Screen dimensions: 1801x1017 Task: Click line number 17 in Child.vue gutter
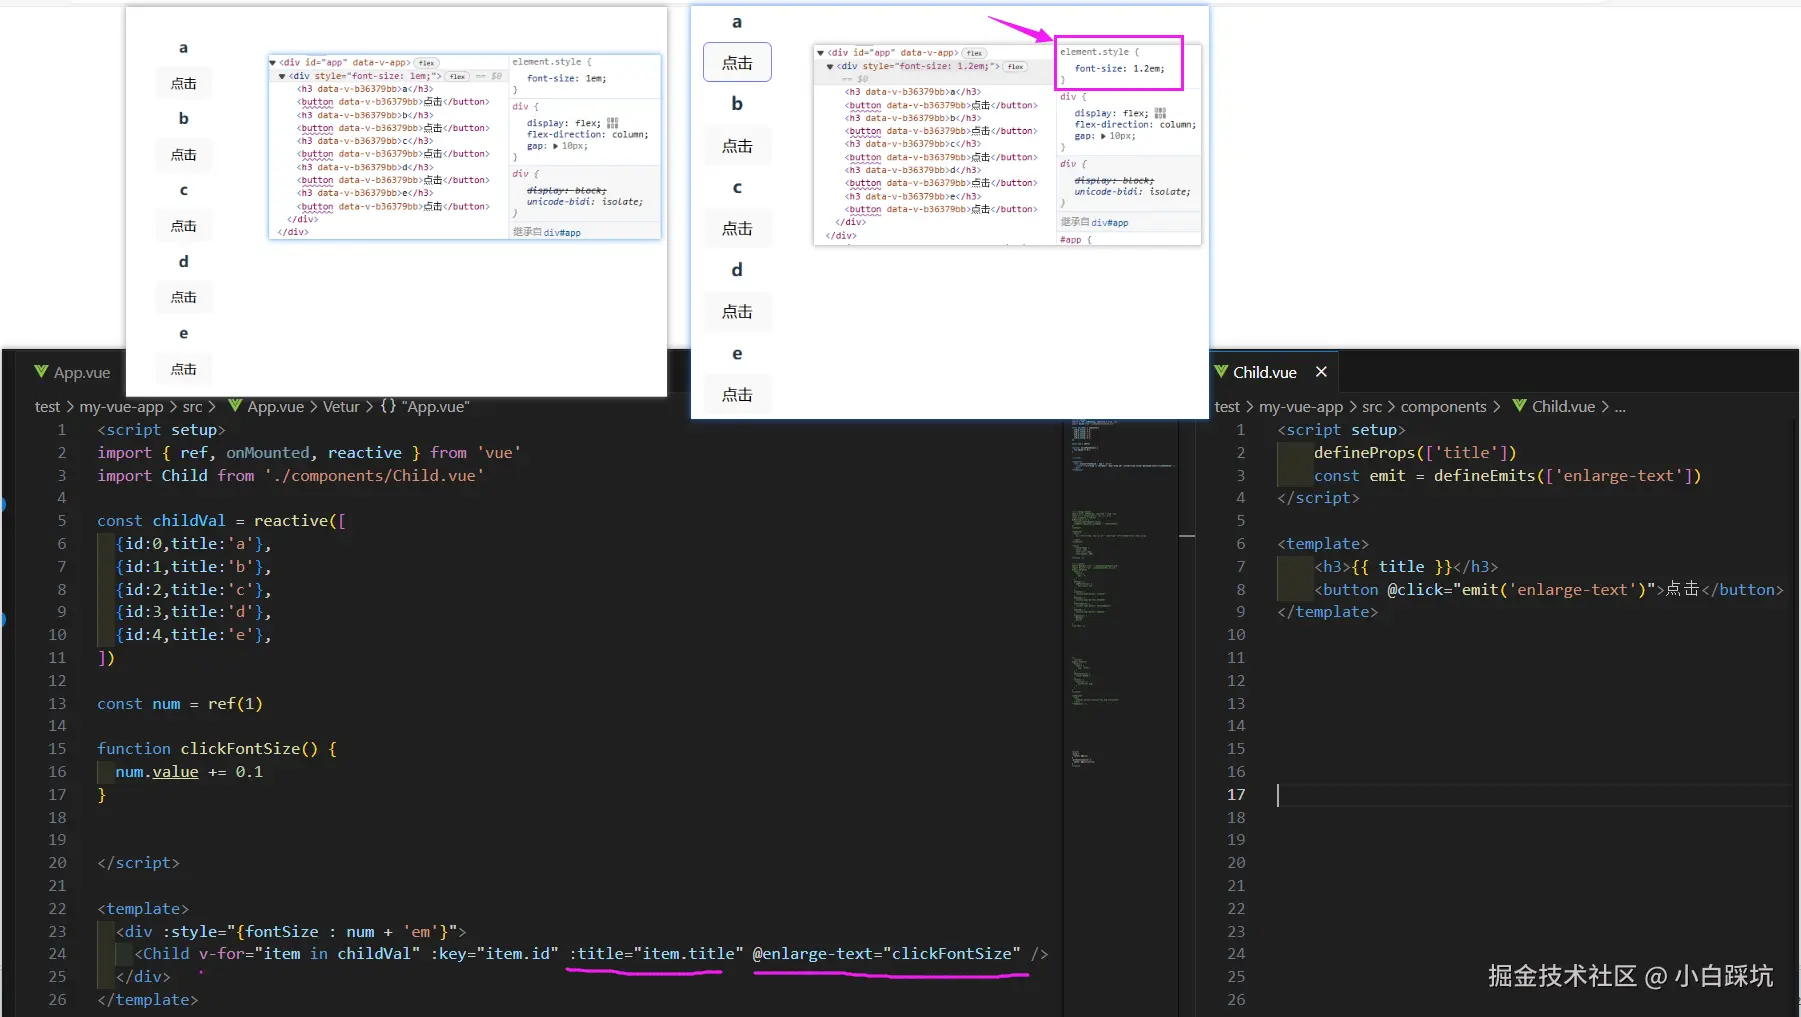(x=1236, y=795)
